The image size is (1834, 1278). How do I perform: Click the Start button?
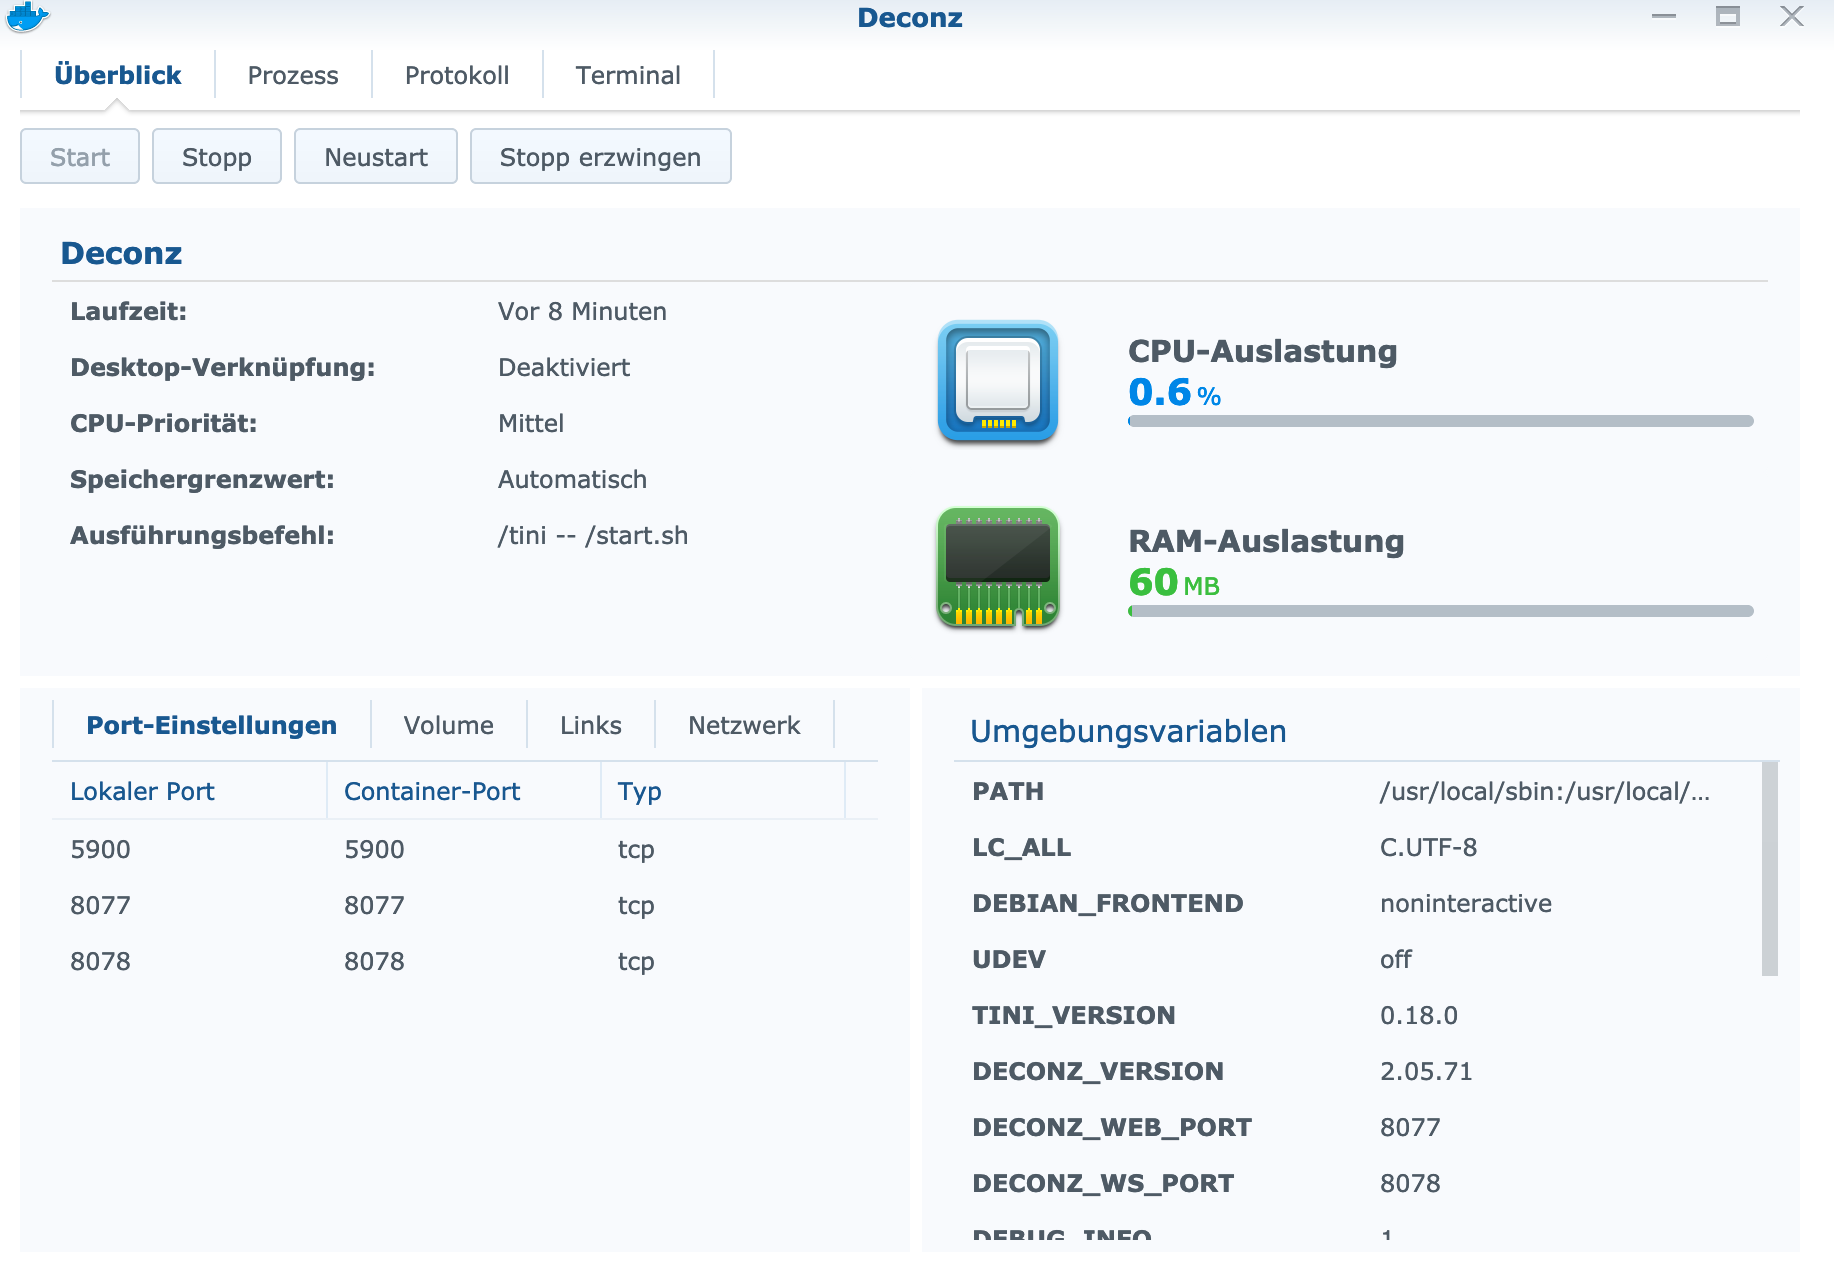80,157
